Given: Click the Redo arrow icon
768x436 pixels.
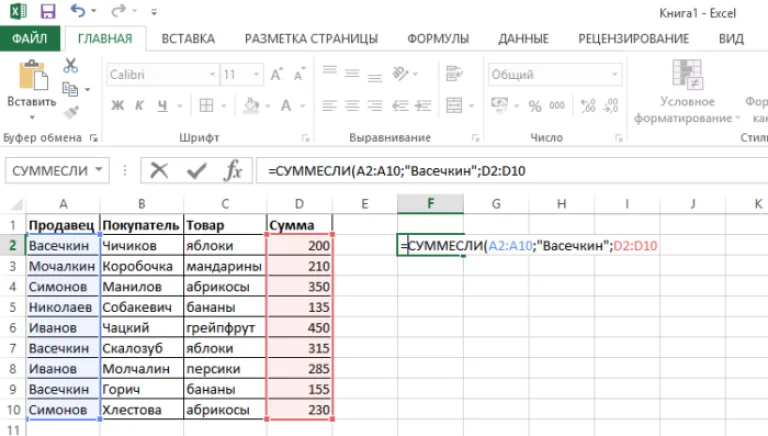Looking at the screenshot, I should coord(118,10).
